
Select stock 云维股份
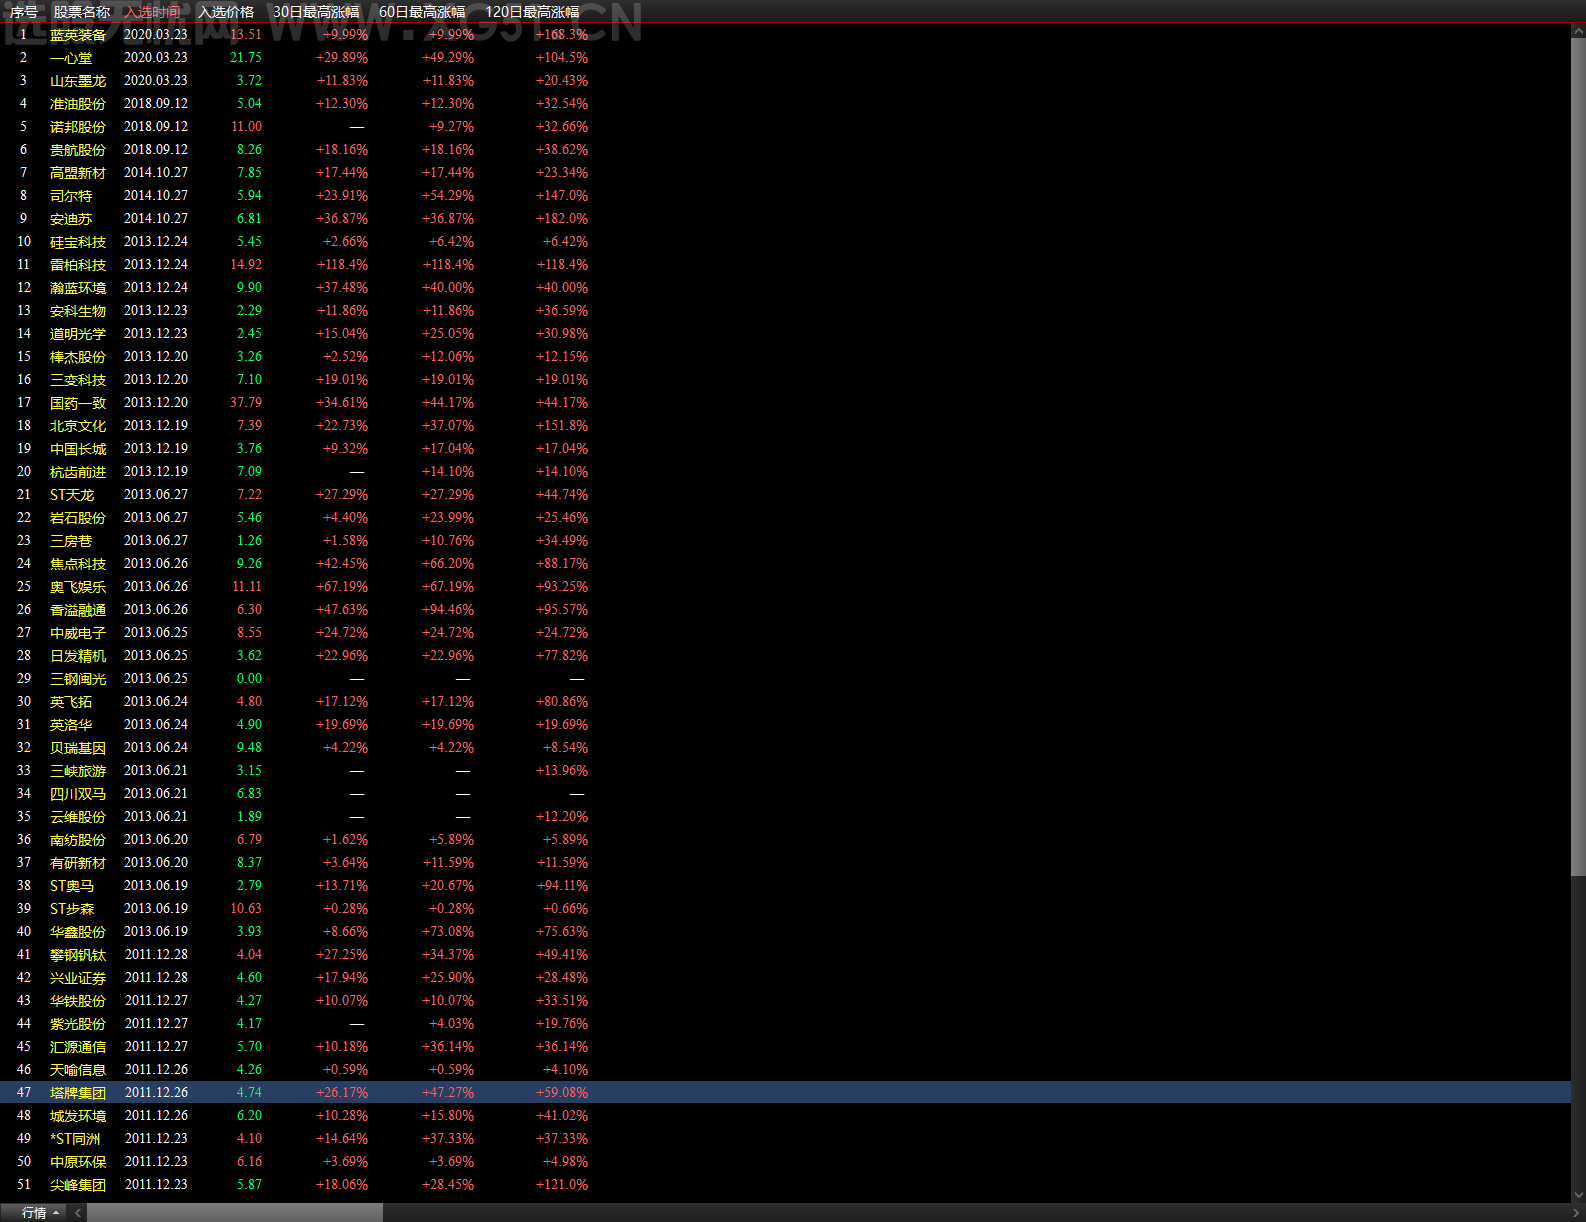78,817
